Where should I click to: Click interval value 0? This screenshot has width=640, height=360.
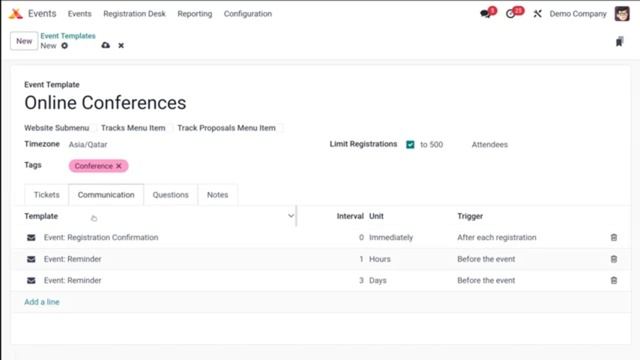361,238
